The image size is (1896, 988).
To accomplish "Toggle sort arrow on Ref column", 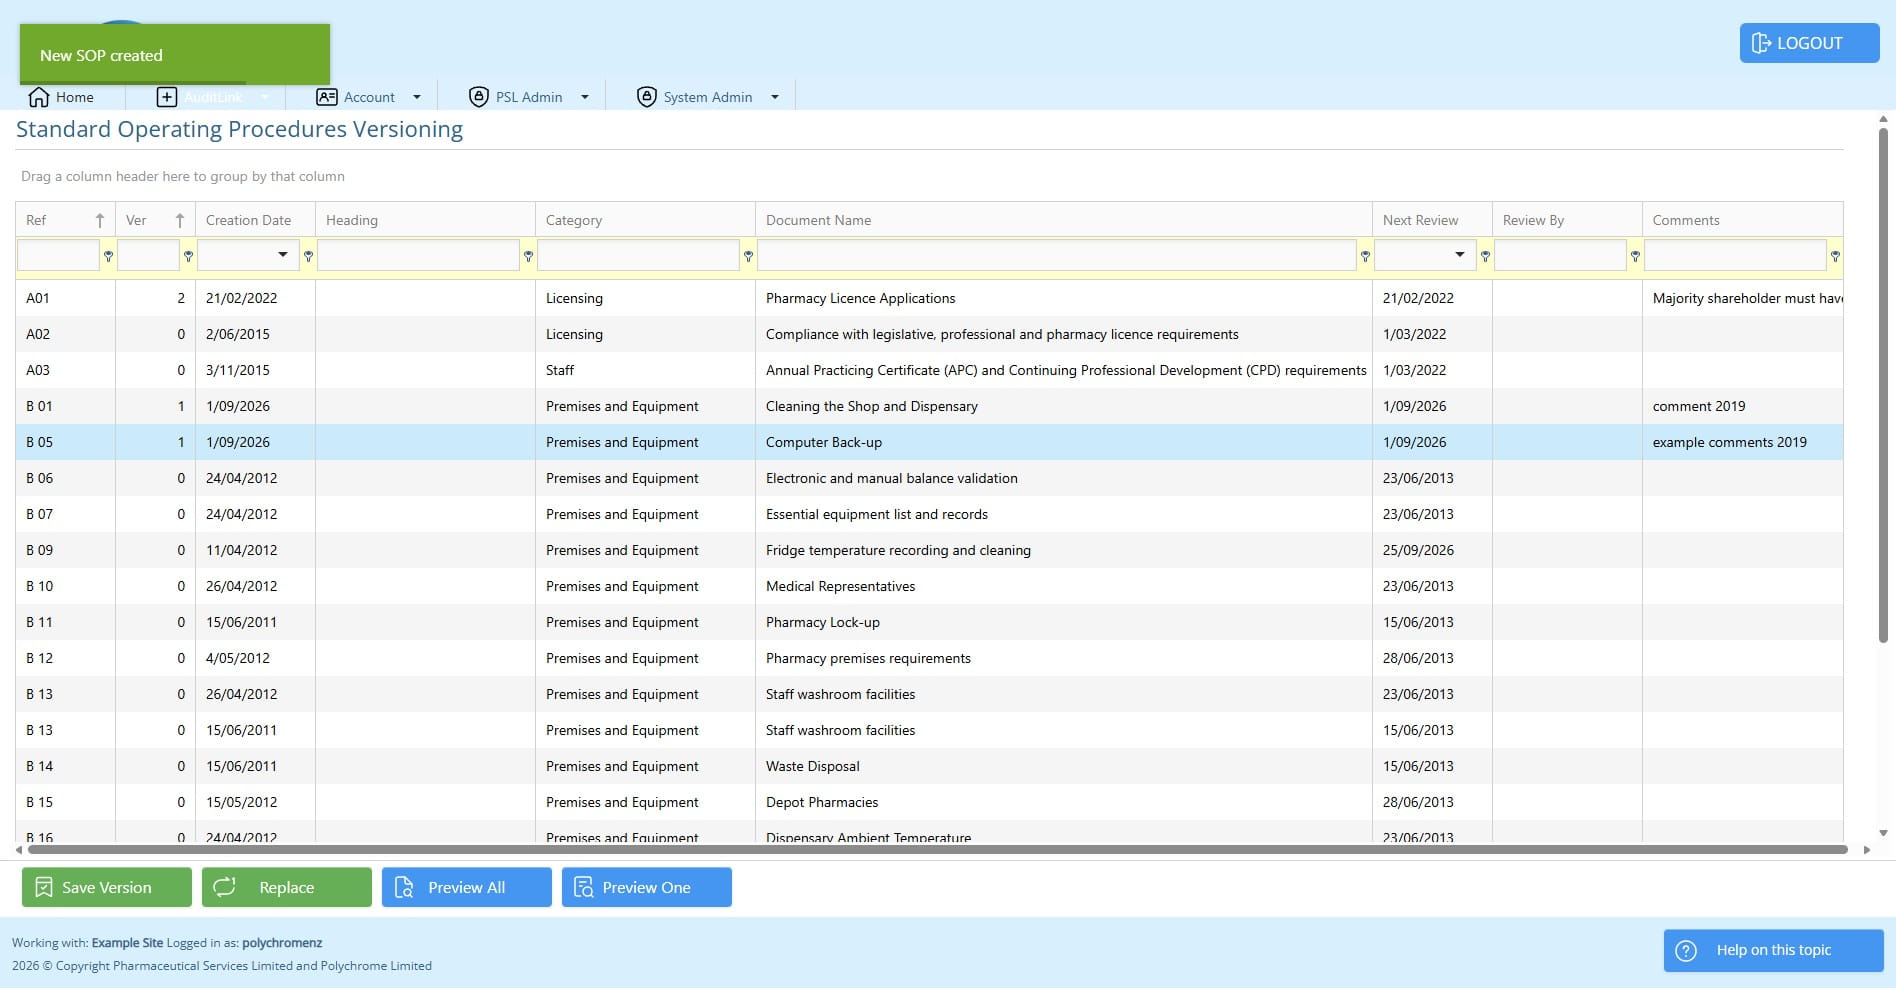I will point(100,220).
